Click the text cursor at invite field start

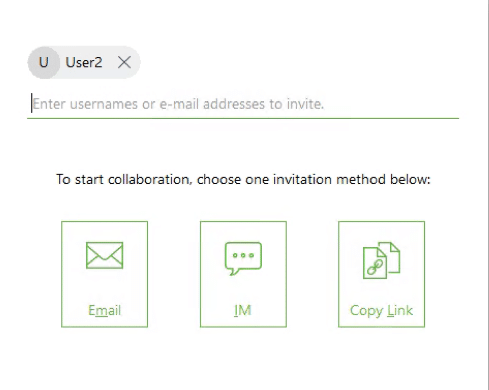point(32,103)
